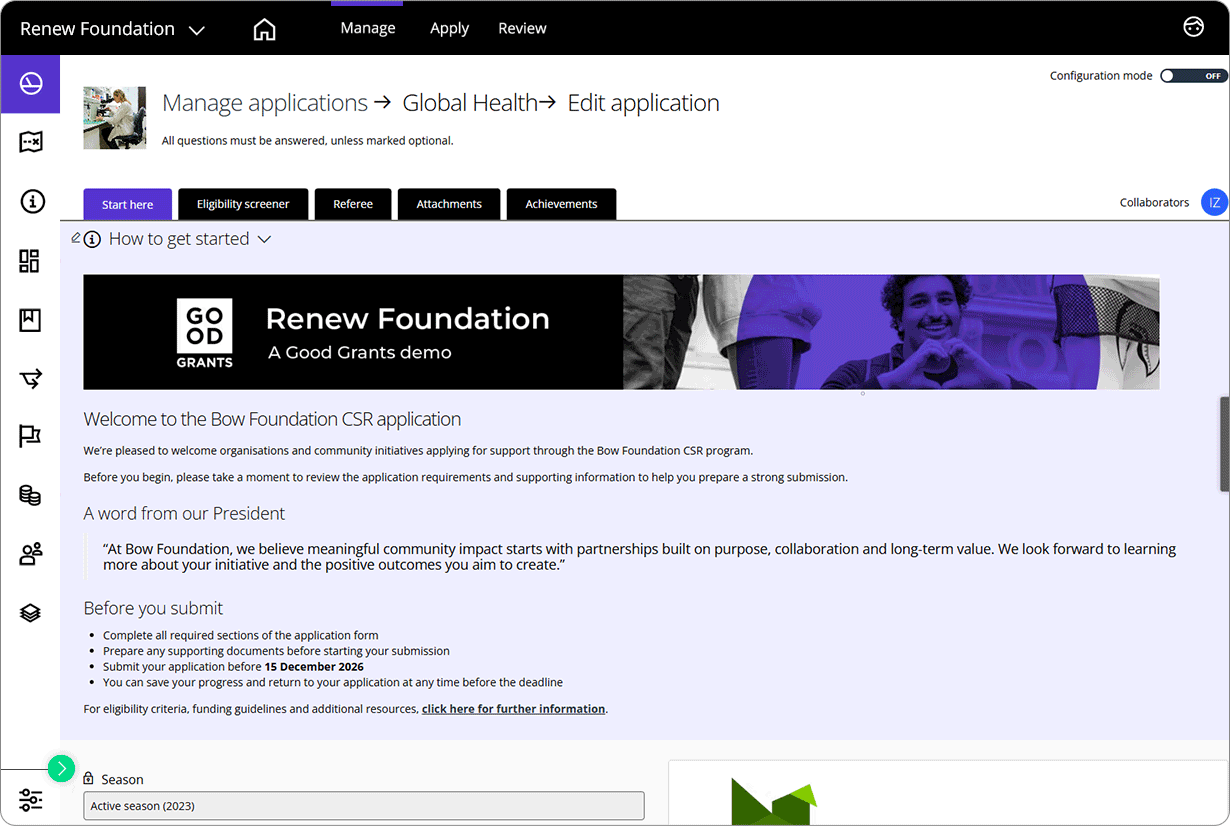Click the lock icon next to Season
The image size is (1230, 828).
click(x=89, y=778)
